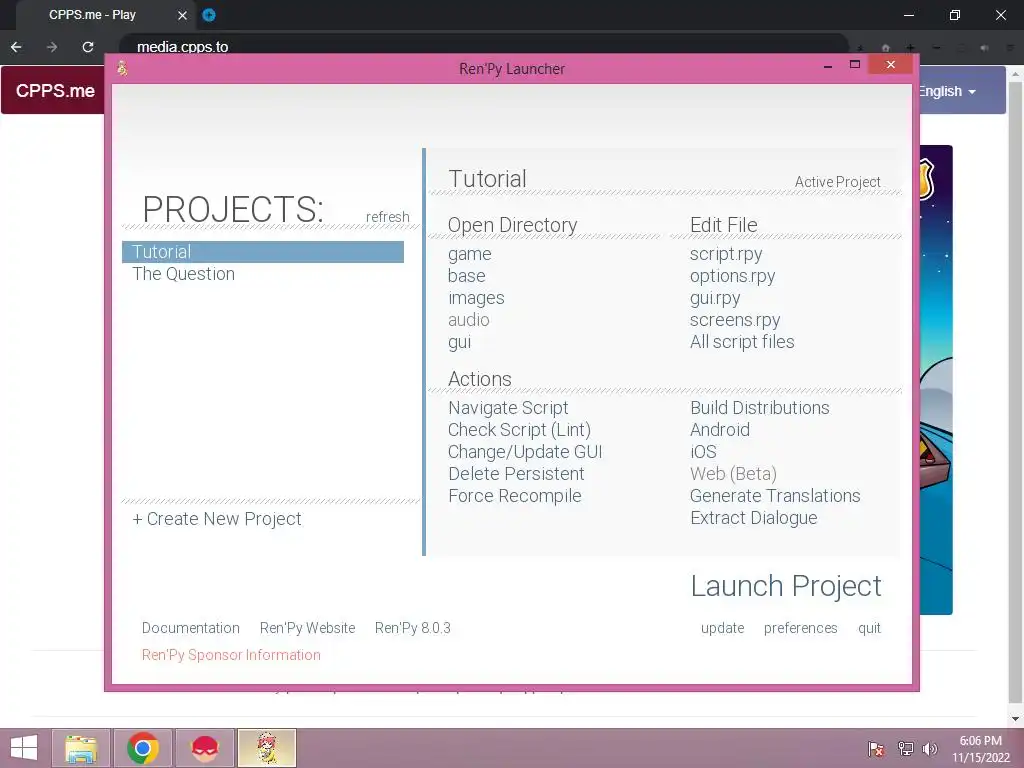The height and width of the screenshot is (768, 1024).
Task: Click Delete Persistent
Action: (x=516, y=474)
